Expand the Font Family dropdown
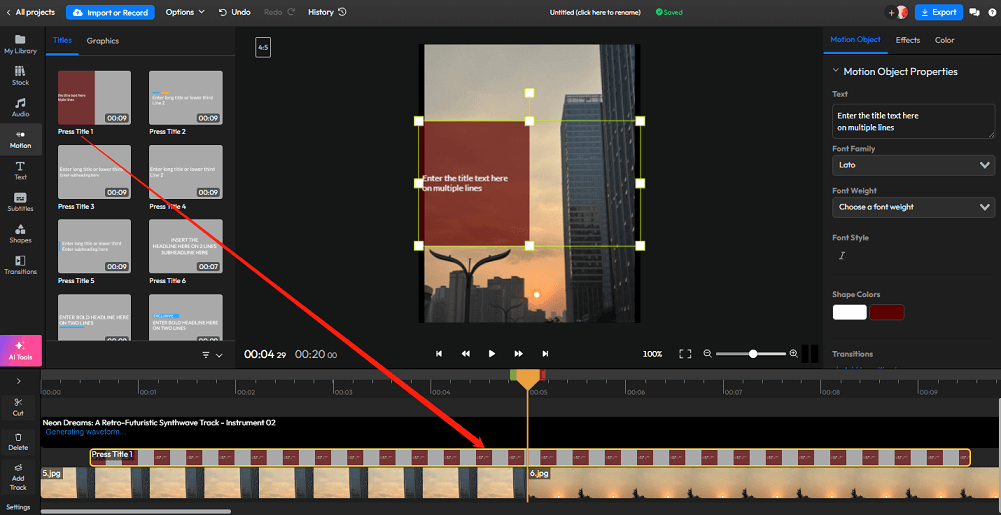This screenshot has height=515, width=1001. click(x=913, y=165)
